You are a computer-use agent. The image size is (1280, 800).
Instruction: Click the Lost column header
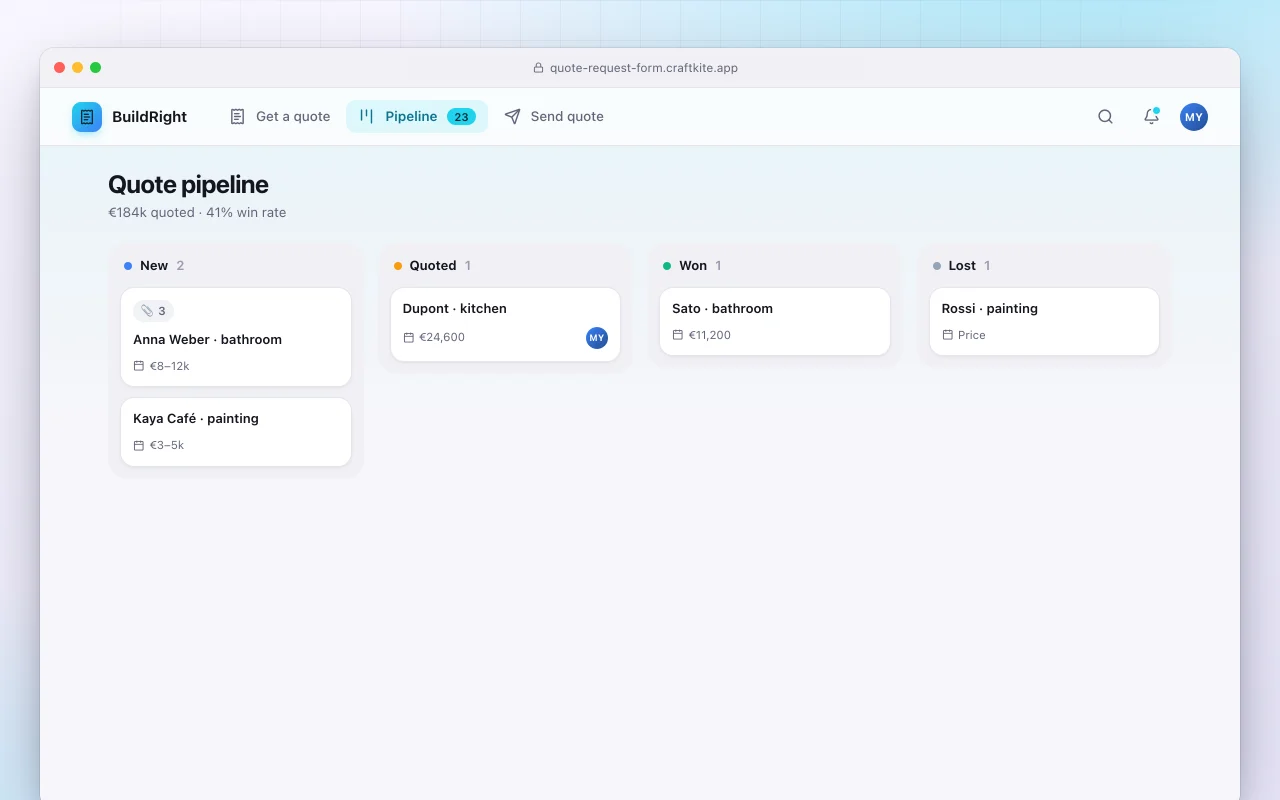coord(962,266)
